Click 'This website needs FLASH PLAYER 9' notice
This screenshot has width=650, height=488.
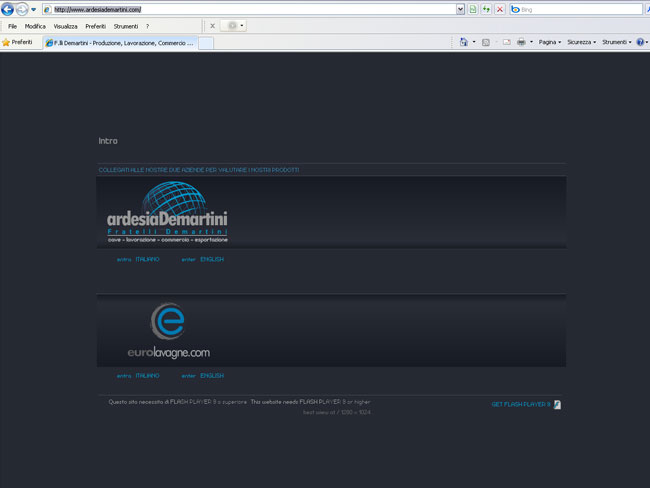[x=310, y=402]
